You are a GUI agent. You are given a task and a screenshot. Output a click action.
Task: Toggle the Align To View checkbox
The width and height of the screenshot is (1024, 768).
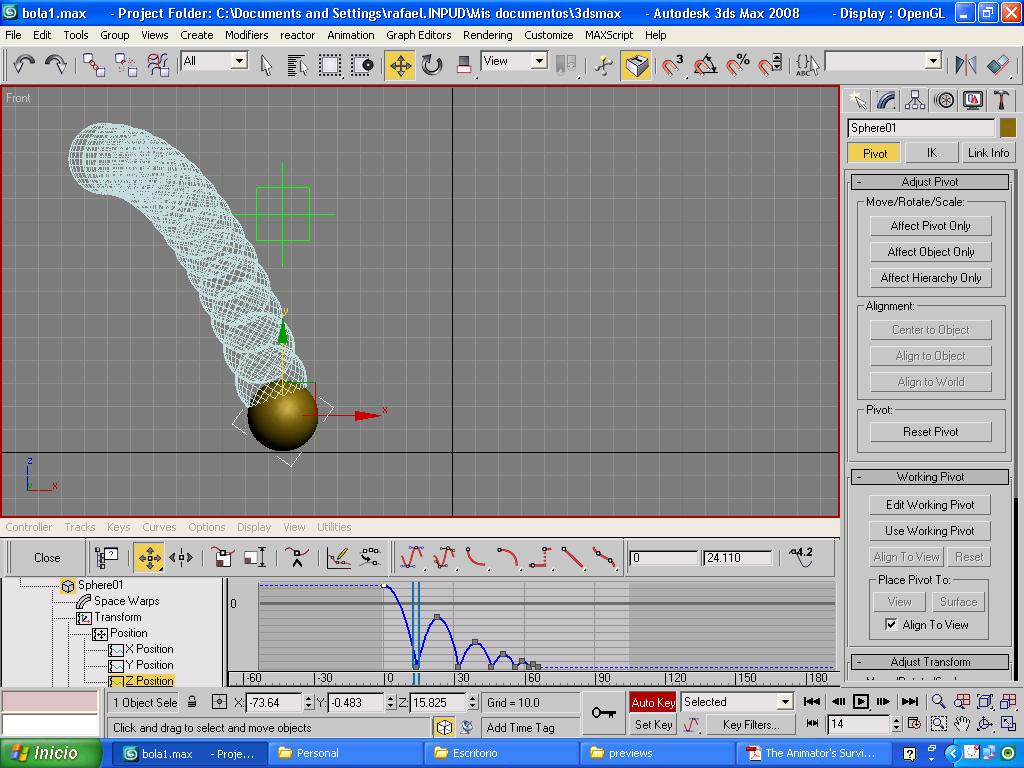tap(891, 625)
